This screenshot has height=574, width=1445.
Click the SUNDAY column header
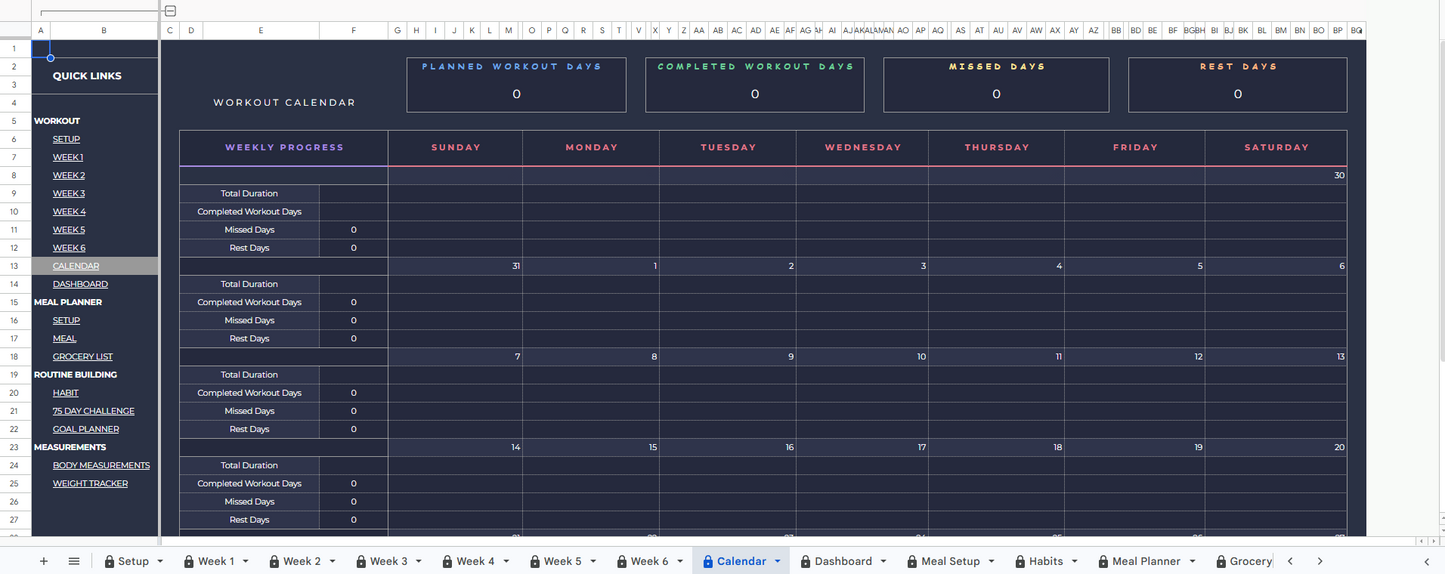456,148
